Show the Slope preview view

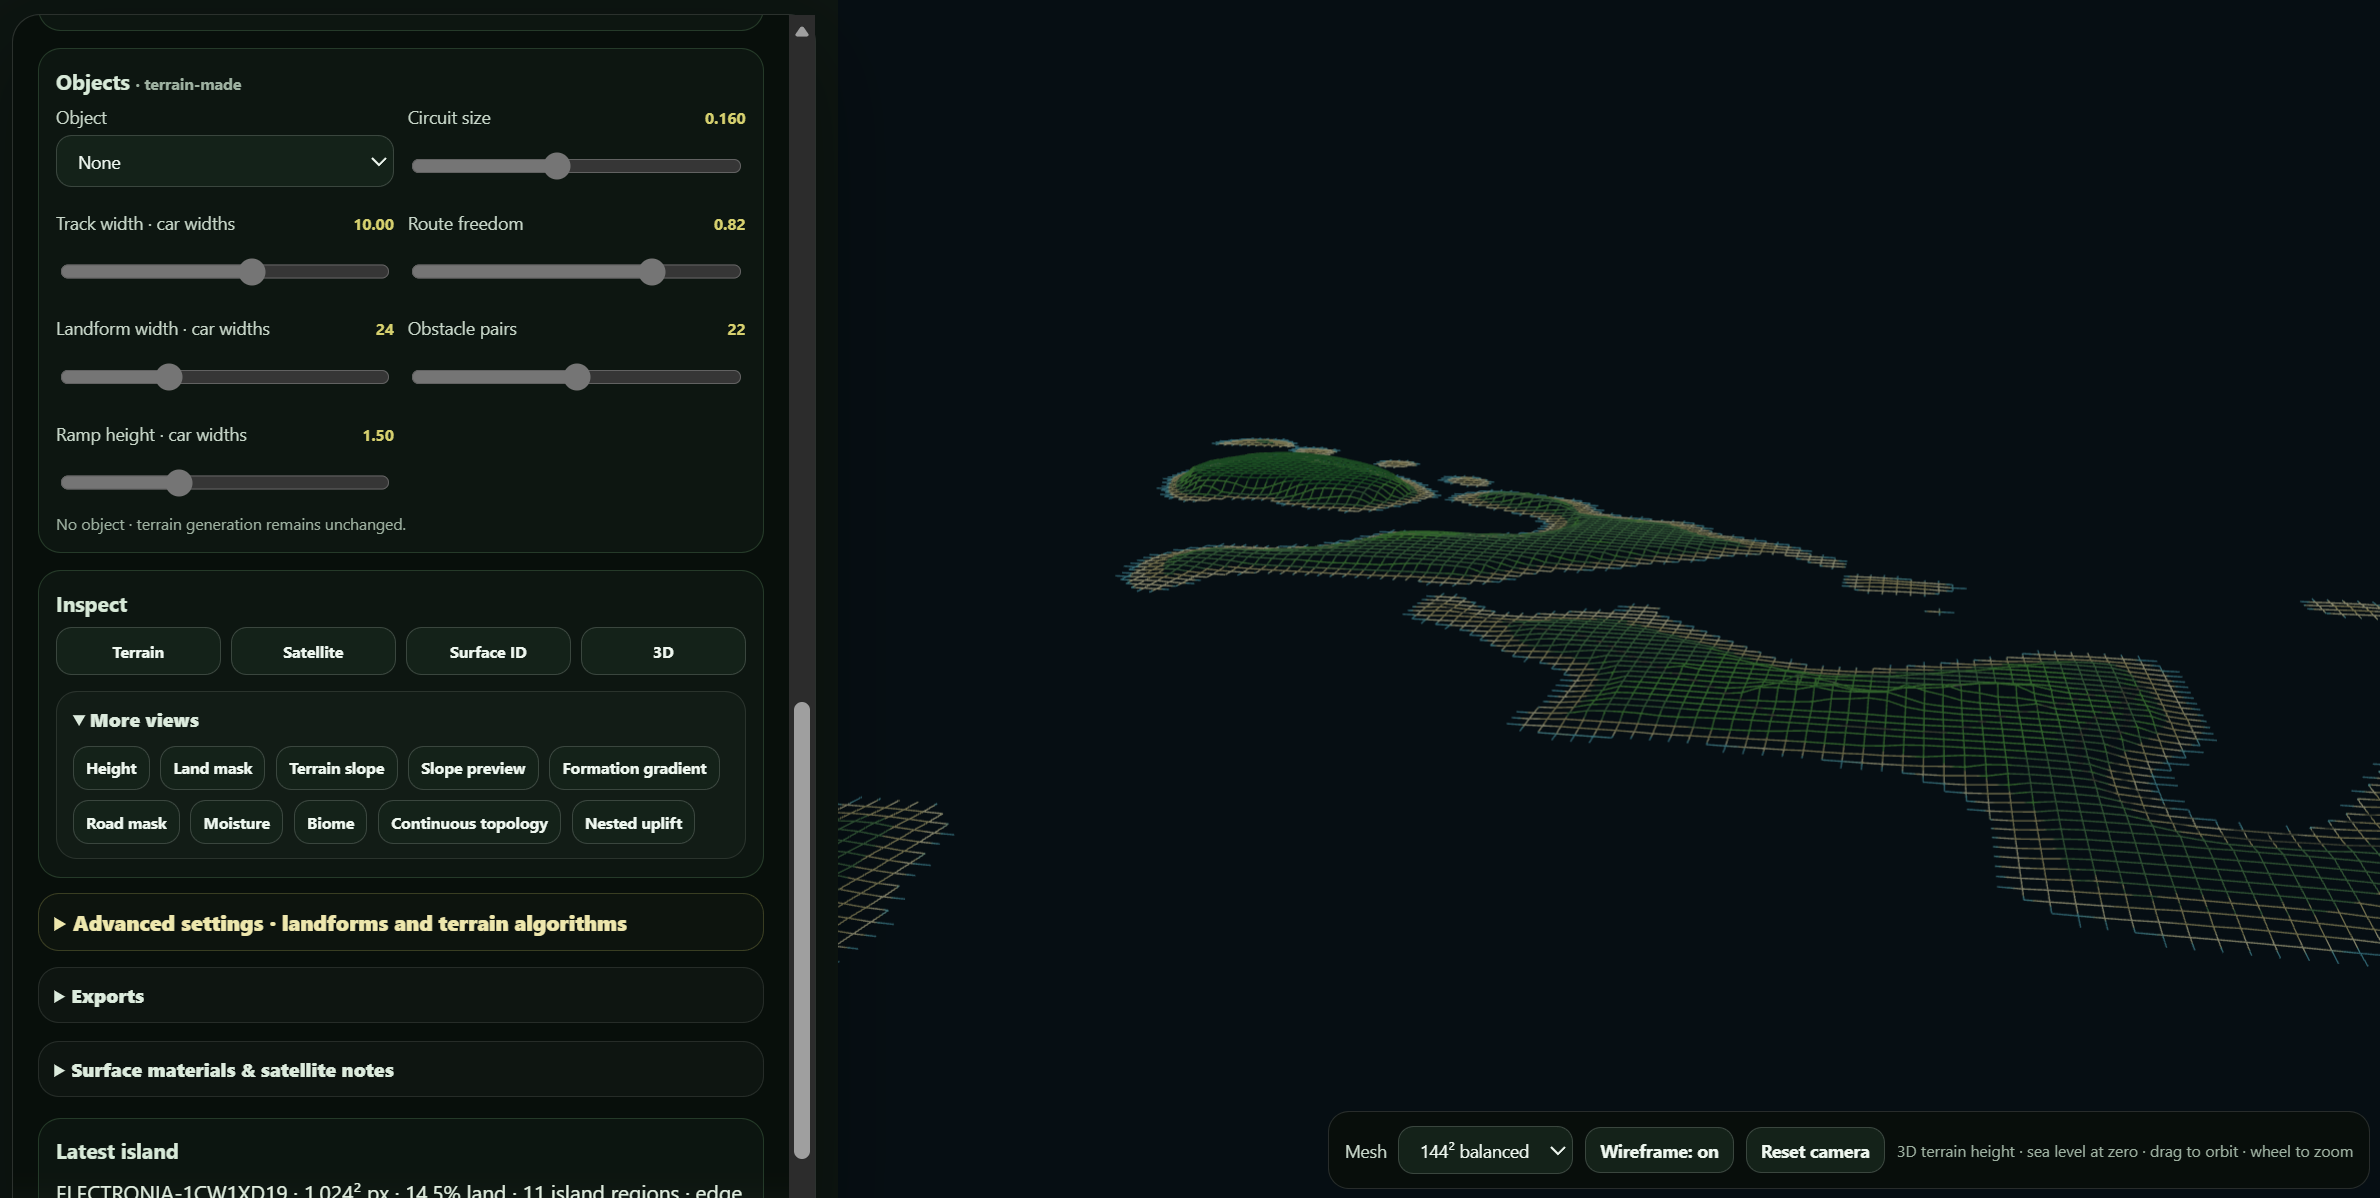[x=473, y=768]
